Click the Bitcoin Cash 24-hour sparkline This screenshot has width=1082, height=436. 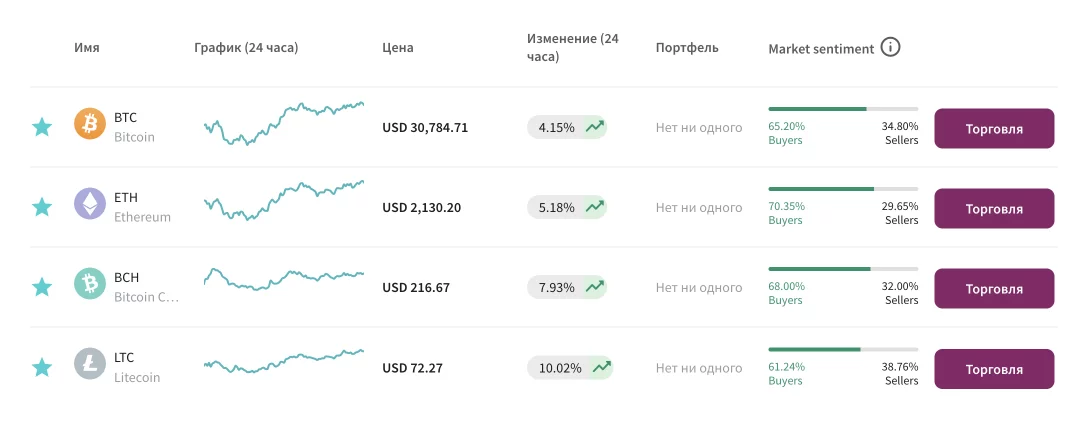tap(284, 278)
